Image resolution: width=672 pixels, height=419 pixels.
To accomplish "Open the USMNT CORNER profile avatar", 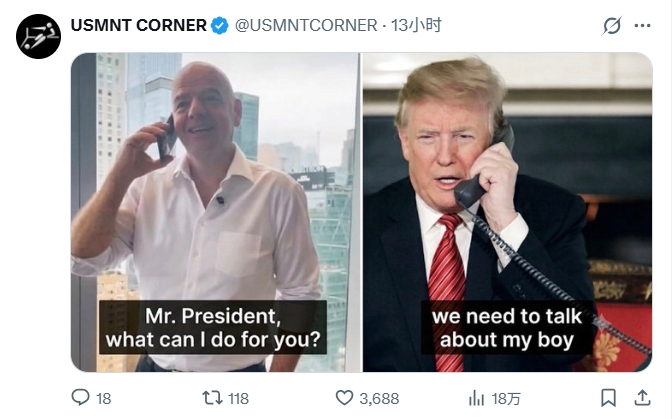I will point(38,36).
